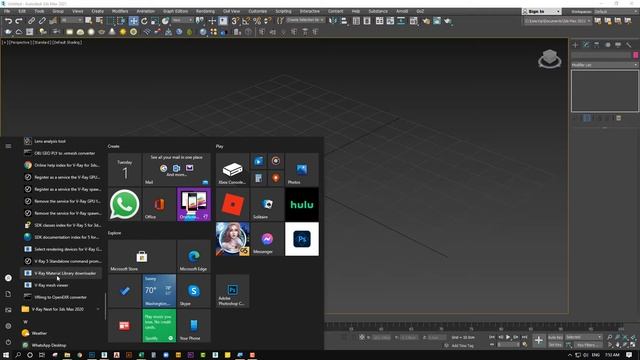640x360 pixels.
Task: Open the Edit menu
Action: coord(22,11)
